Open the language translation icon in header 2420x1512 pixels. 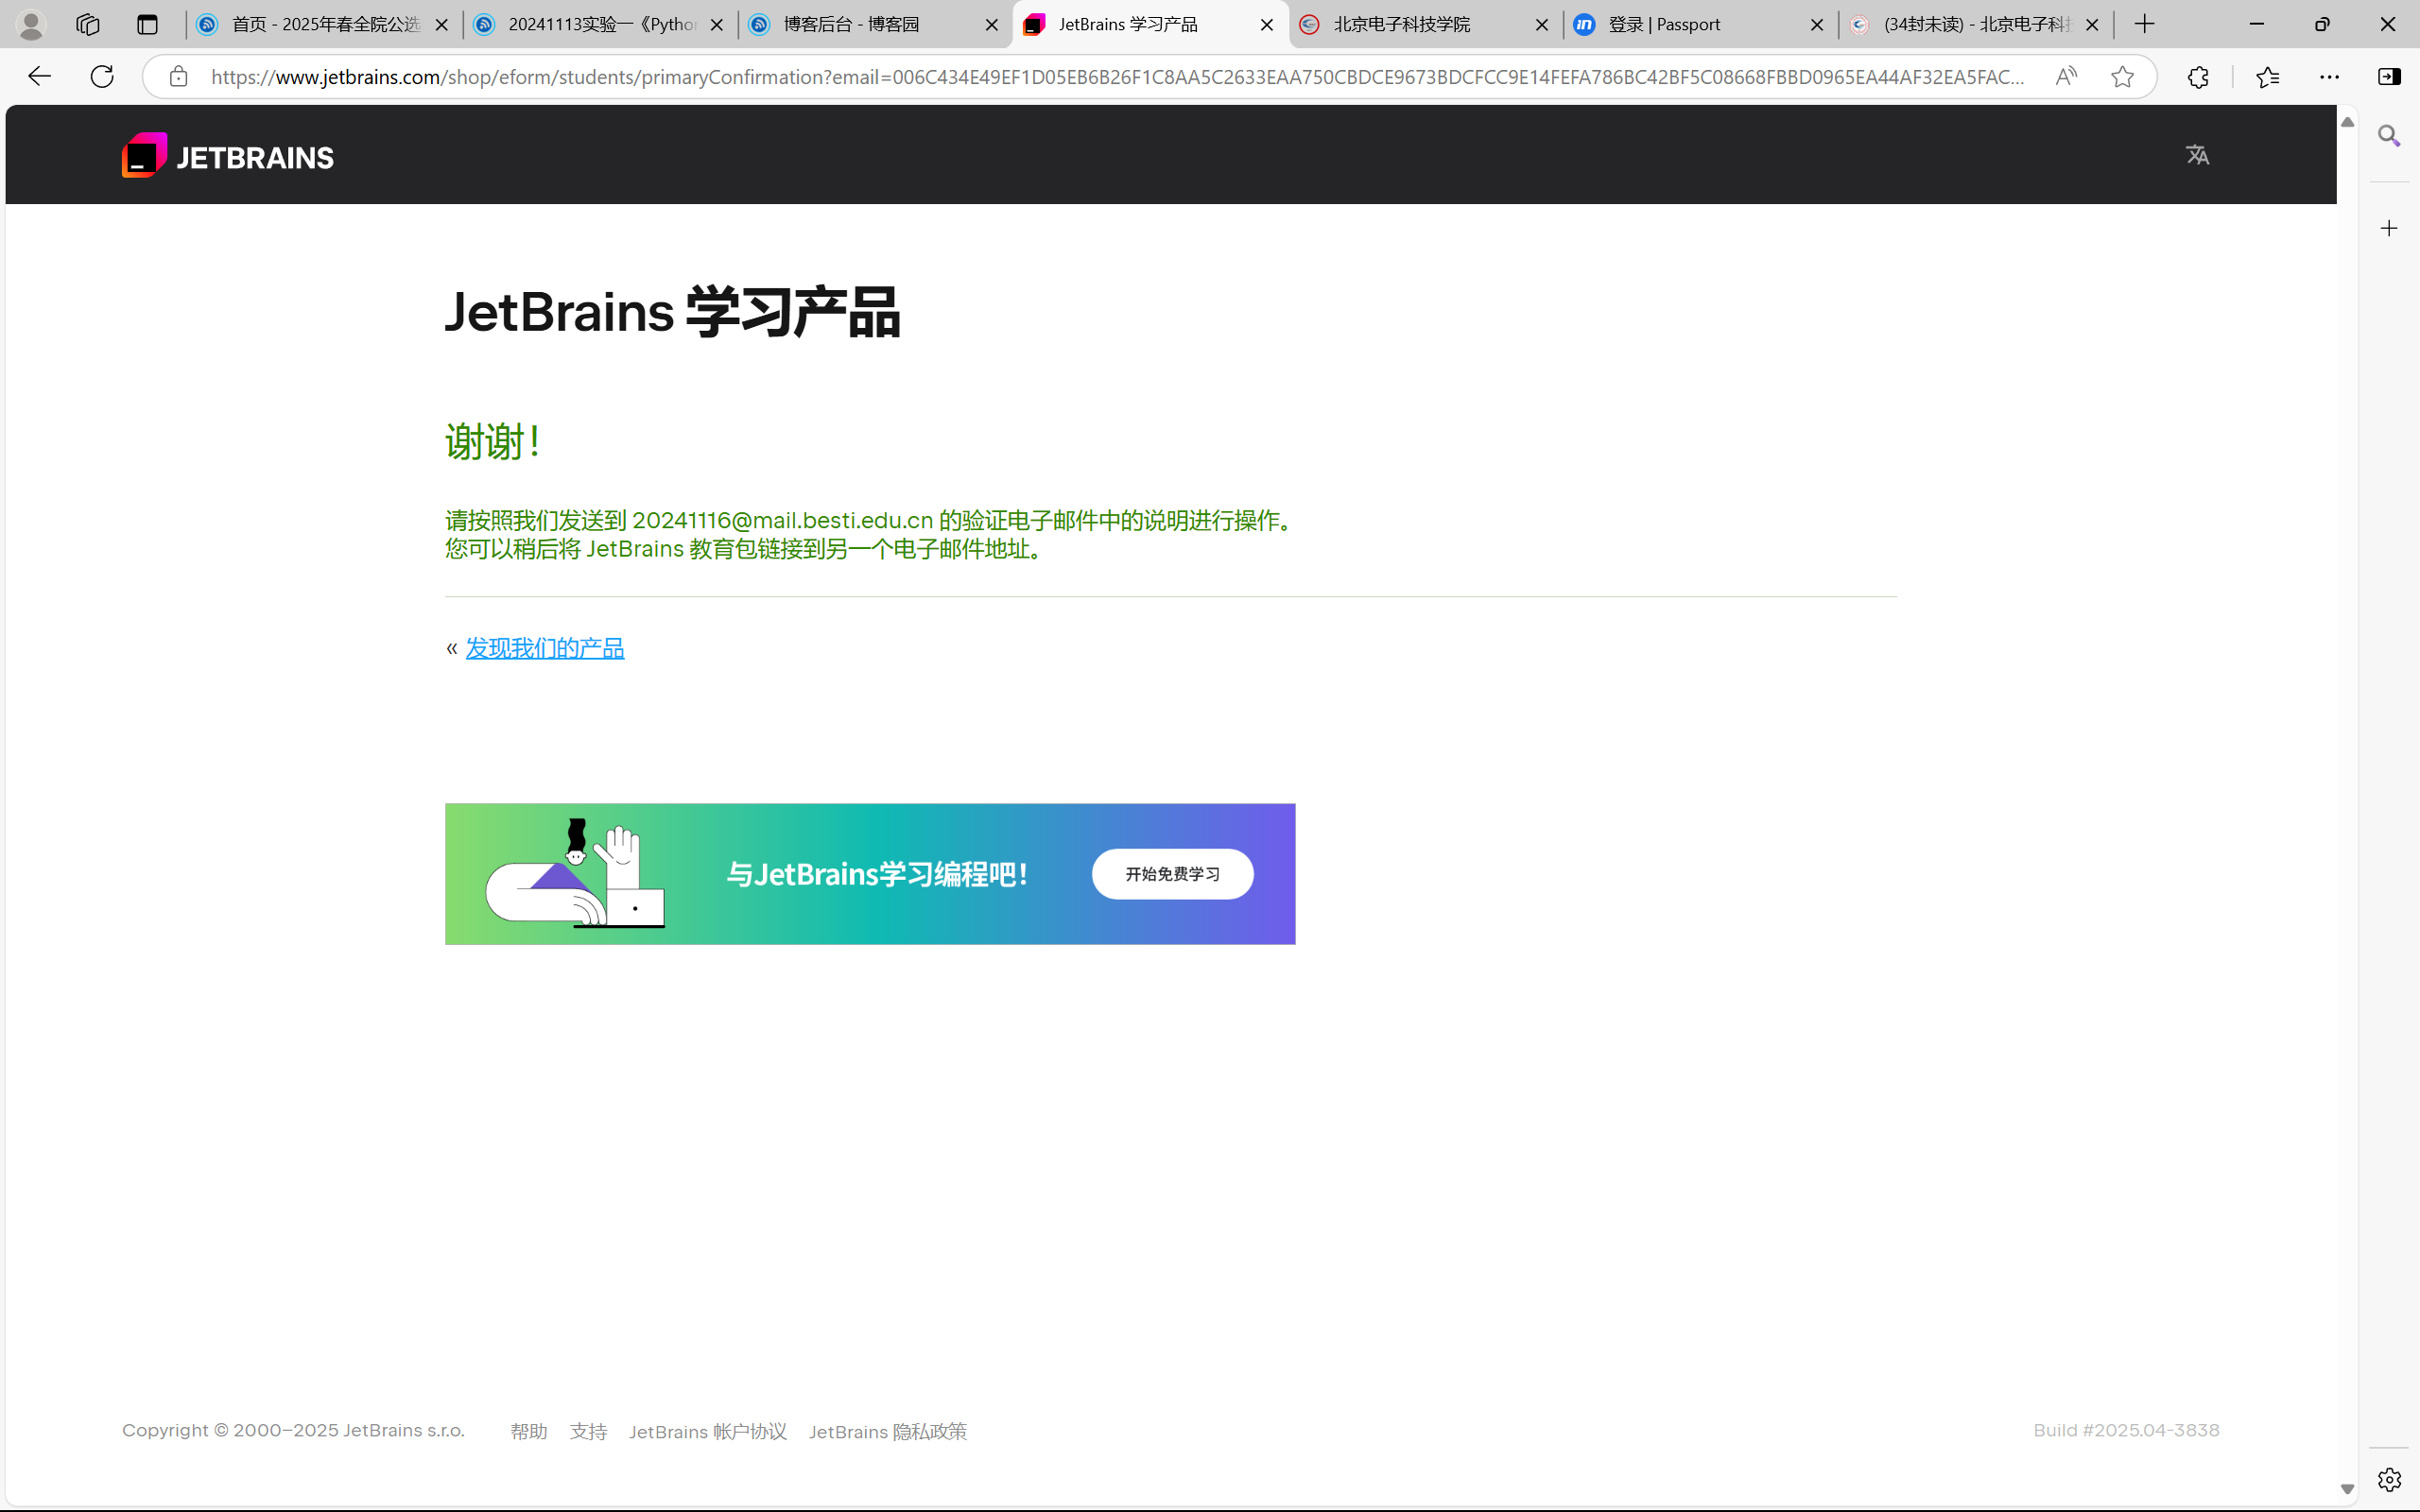click(x=2197, y=155)
